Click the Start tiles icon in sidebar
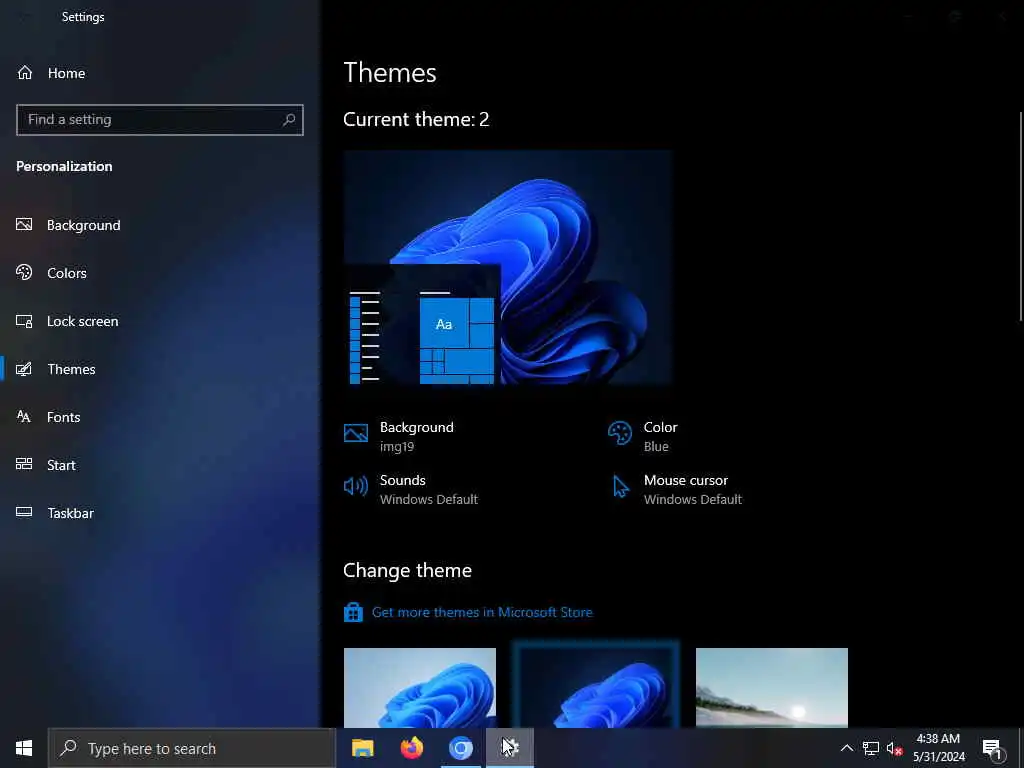 [x=24, y=464]
